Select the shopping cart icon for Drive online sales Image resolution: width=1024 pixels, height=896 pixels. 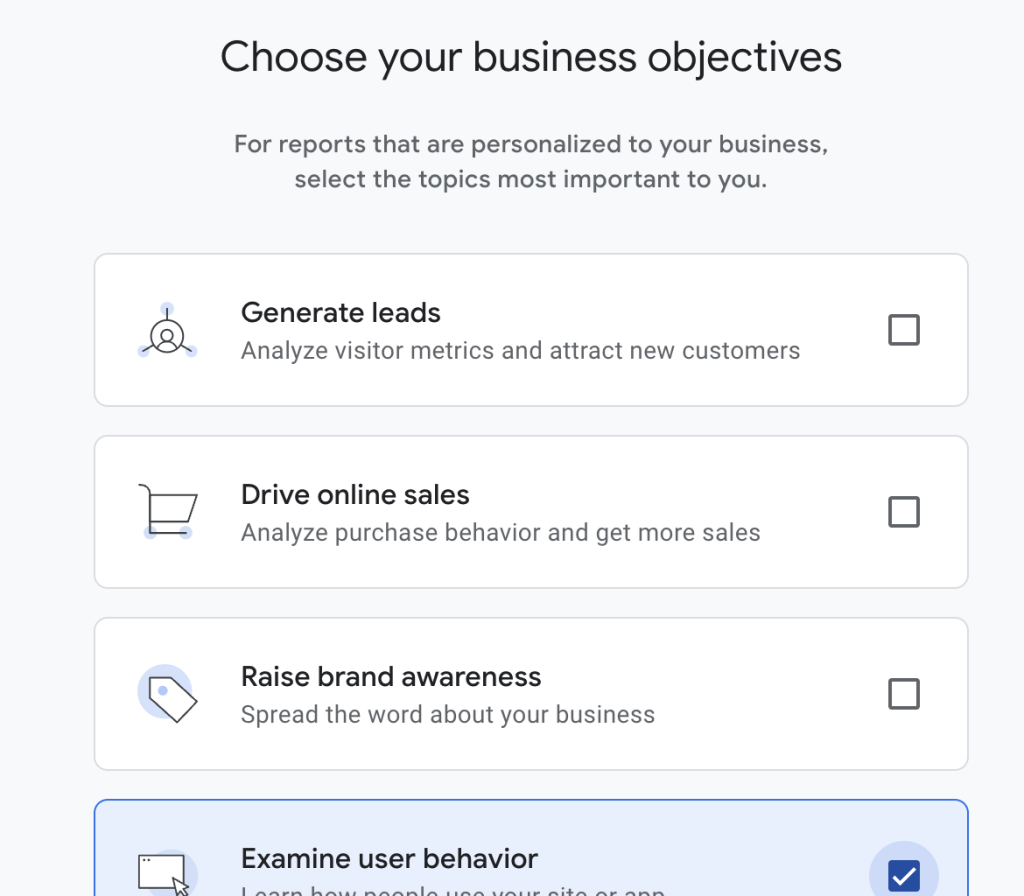pos(166,508)
